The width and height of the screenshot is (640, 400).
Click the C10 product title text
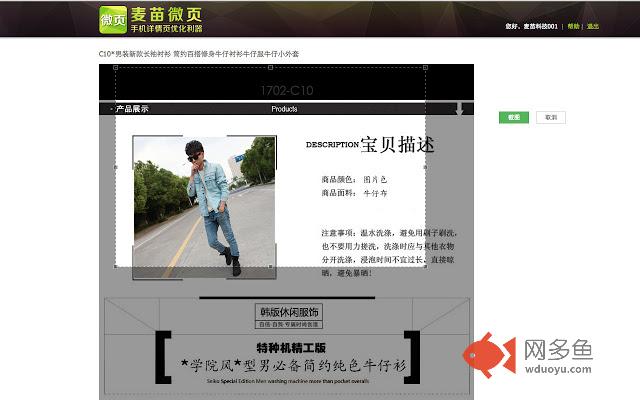point(199,54)
